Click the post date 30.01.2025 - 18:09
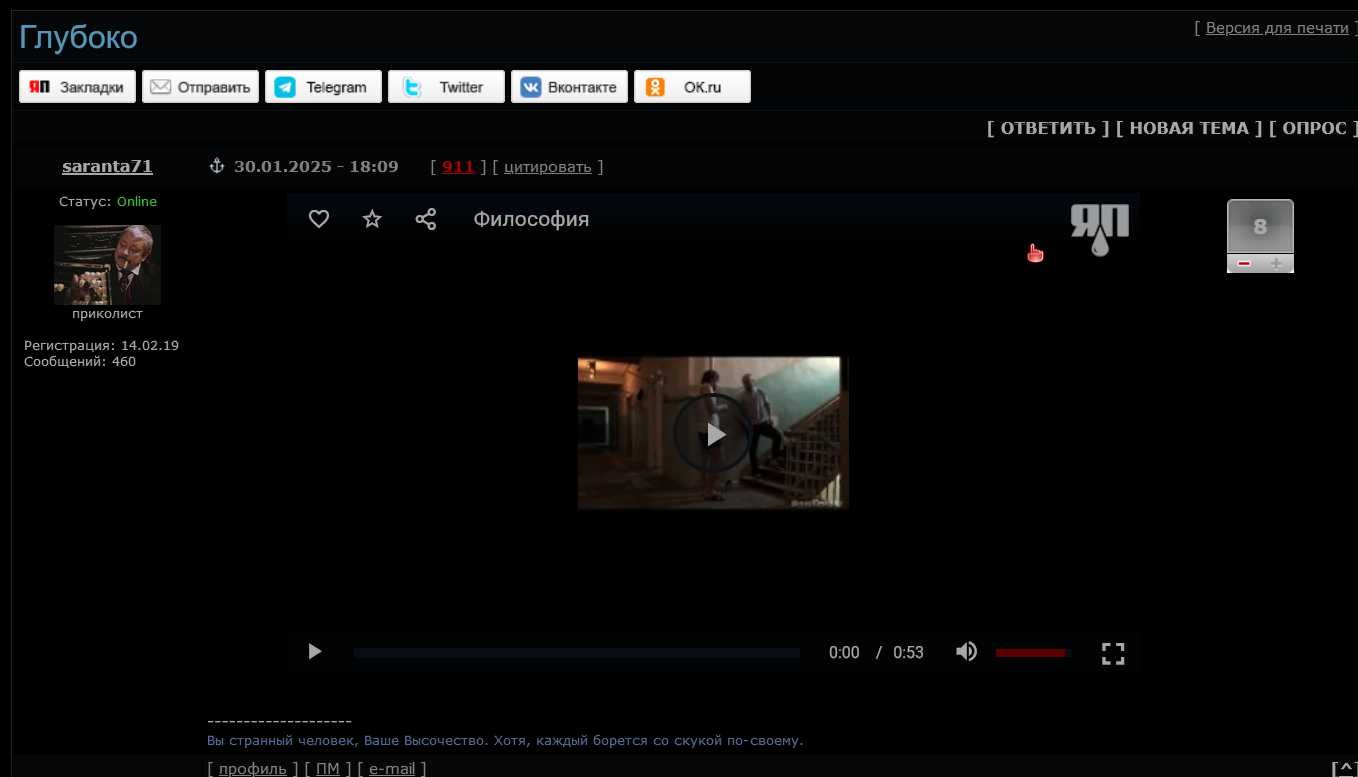Screen dimensions: 1358x777 316,166
